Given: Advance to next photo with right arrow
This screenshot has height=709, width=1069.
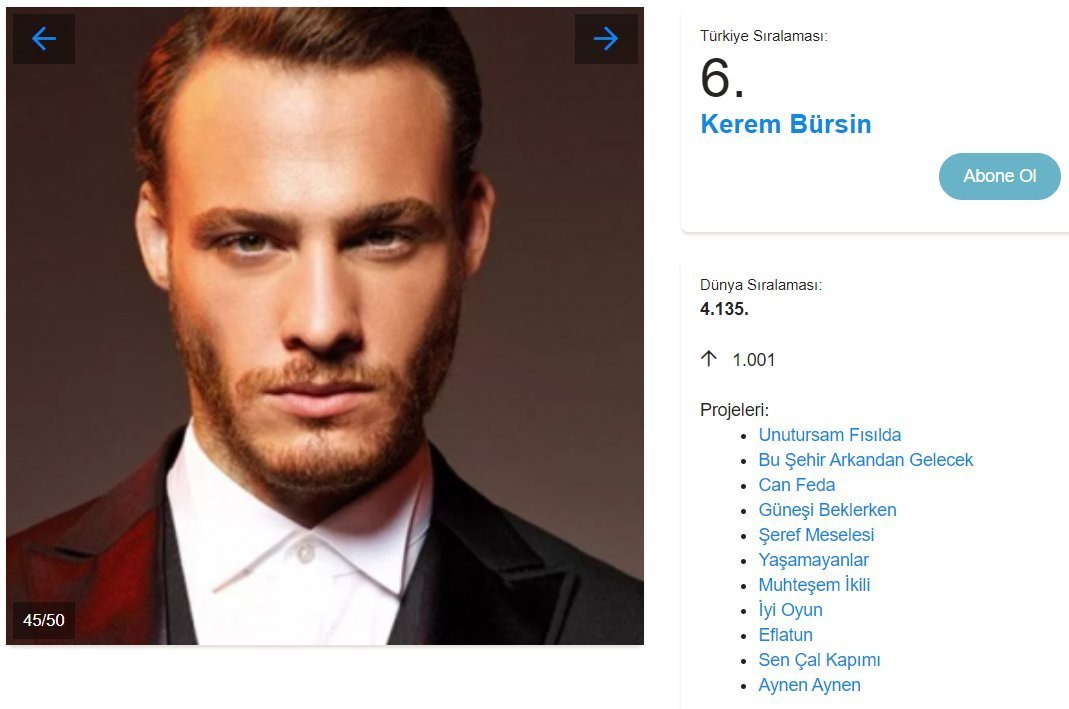Looking at the screenshot, I should 606,39.
